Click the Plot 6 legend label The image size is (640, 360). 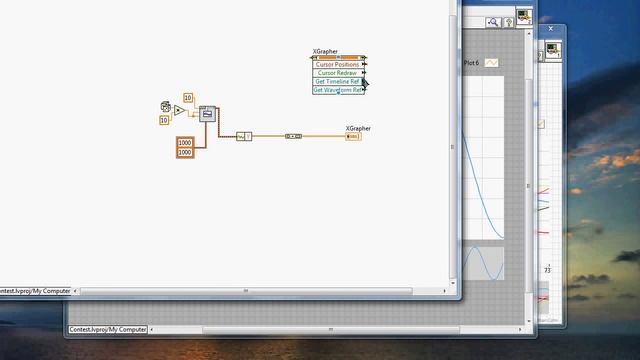[471, 63]
